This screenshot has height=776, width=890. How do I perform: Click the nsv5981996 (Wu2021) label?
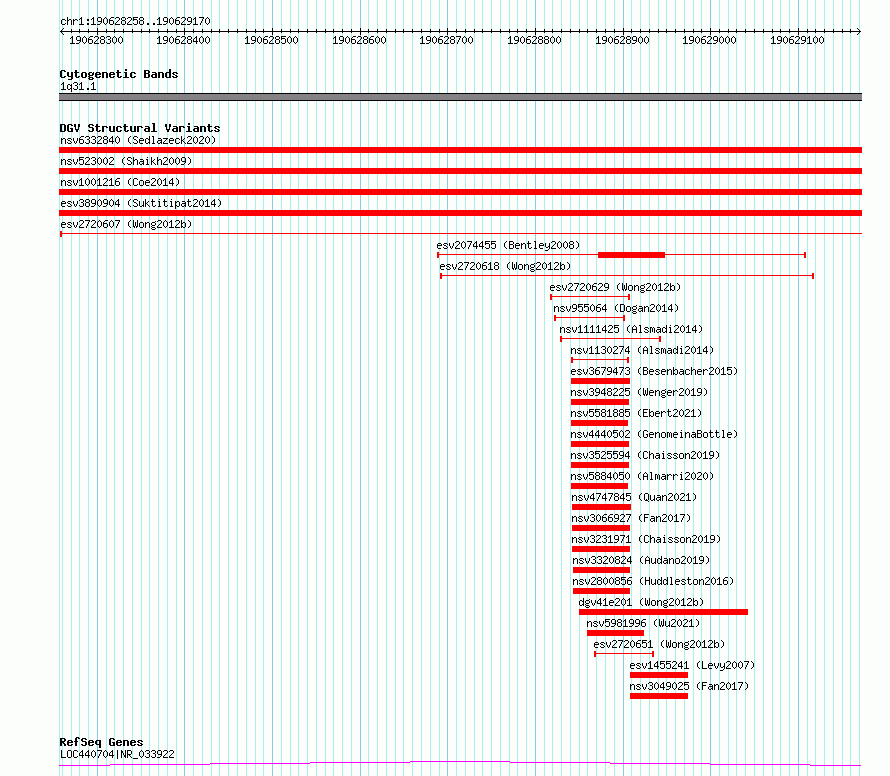643,623
